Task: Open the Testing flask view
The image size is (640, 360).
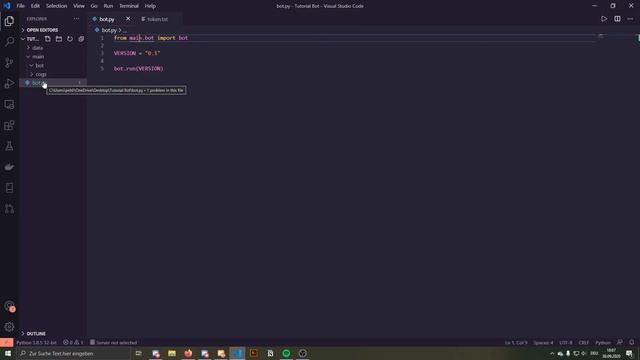Action: pyautogui.click(x=9, y=146)
